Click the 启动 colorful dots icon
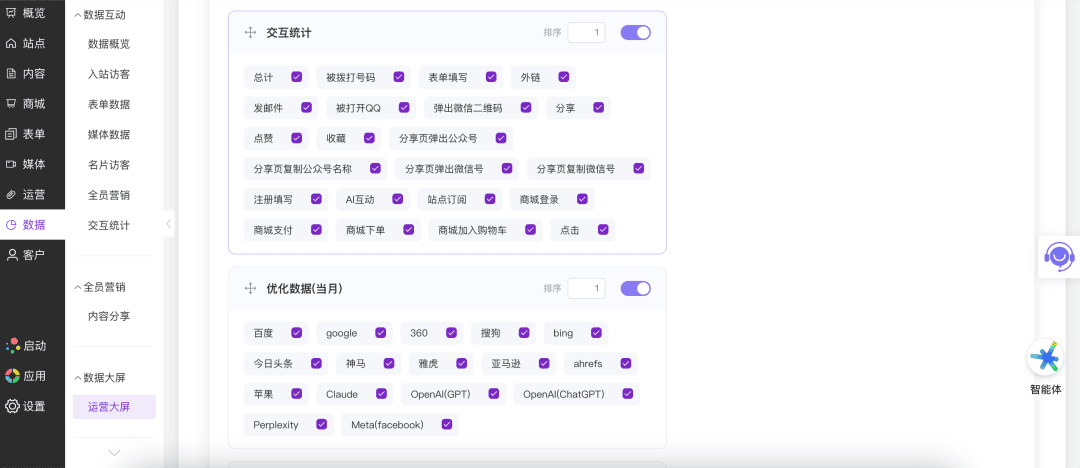This screenshot has height=468, width=1080. coord(12,346)
